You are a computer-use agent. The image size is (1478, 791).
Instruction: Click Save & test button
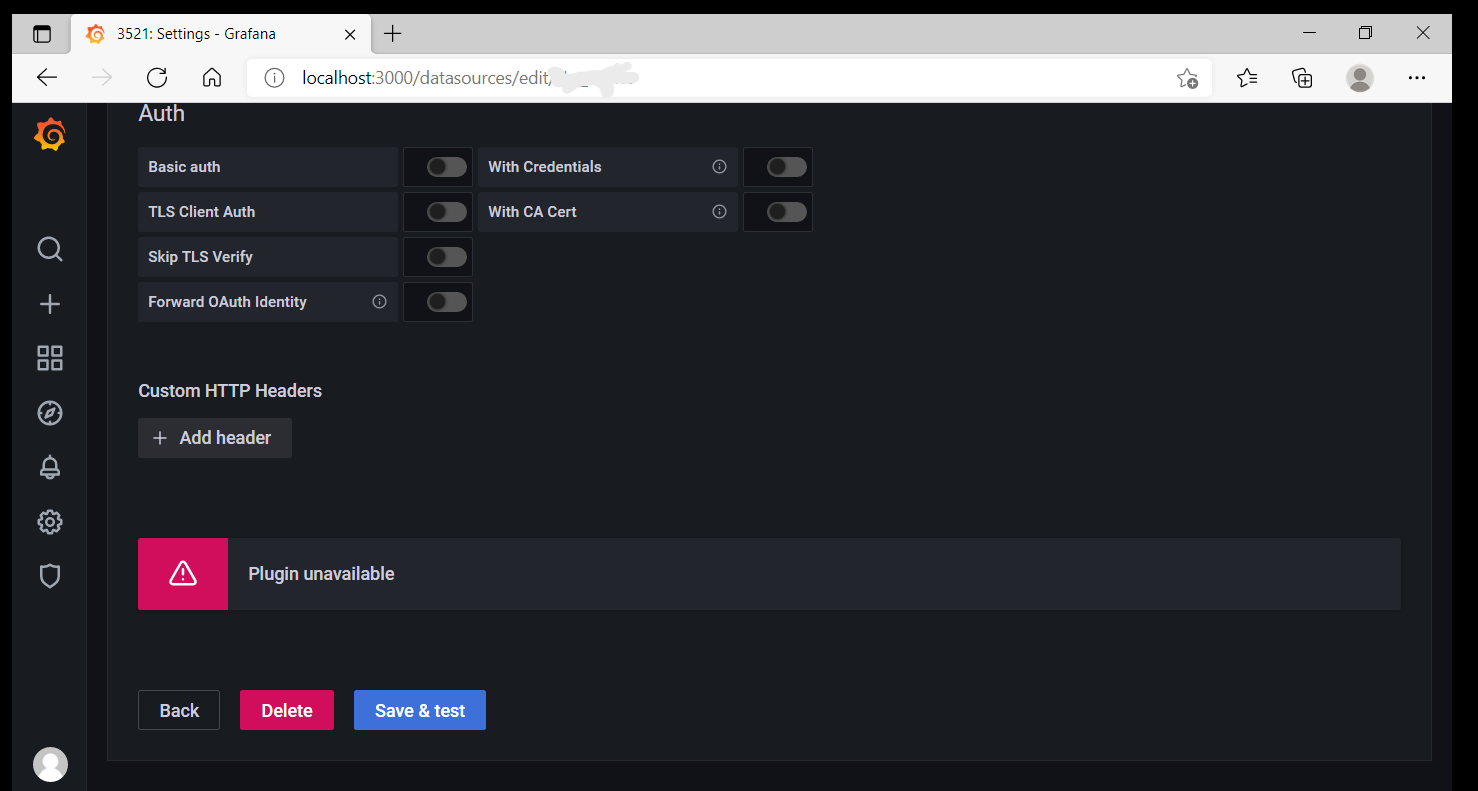point(420,710)
